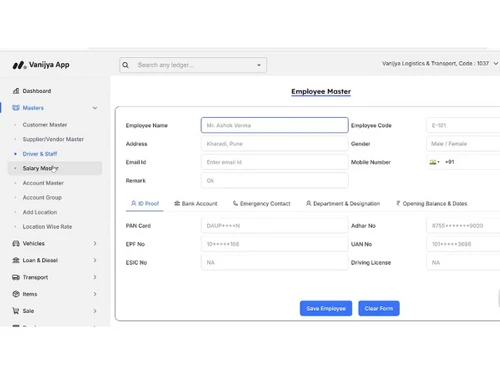500x375 pixels.
Task: Click the PAN Card input field
Action: coord(275,226)
